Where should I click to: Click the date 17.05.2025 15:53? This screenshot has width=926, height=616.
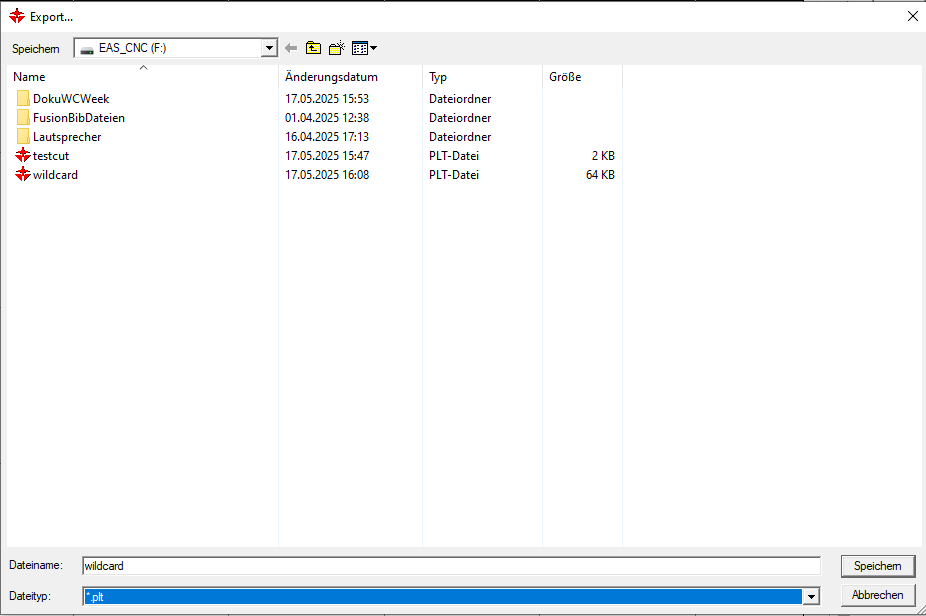(327, 99)
